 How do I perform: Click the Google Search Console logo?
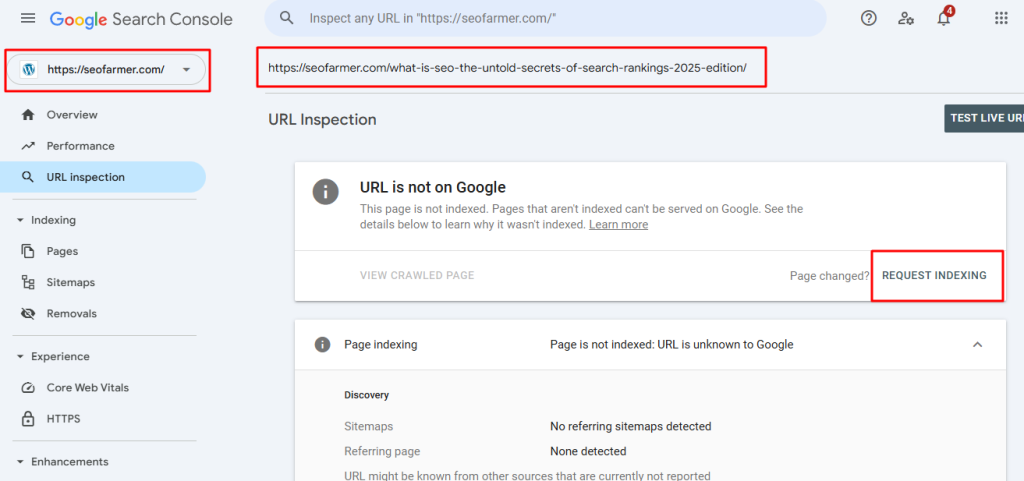pos(141,20)
